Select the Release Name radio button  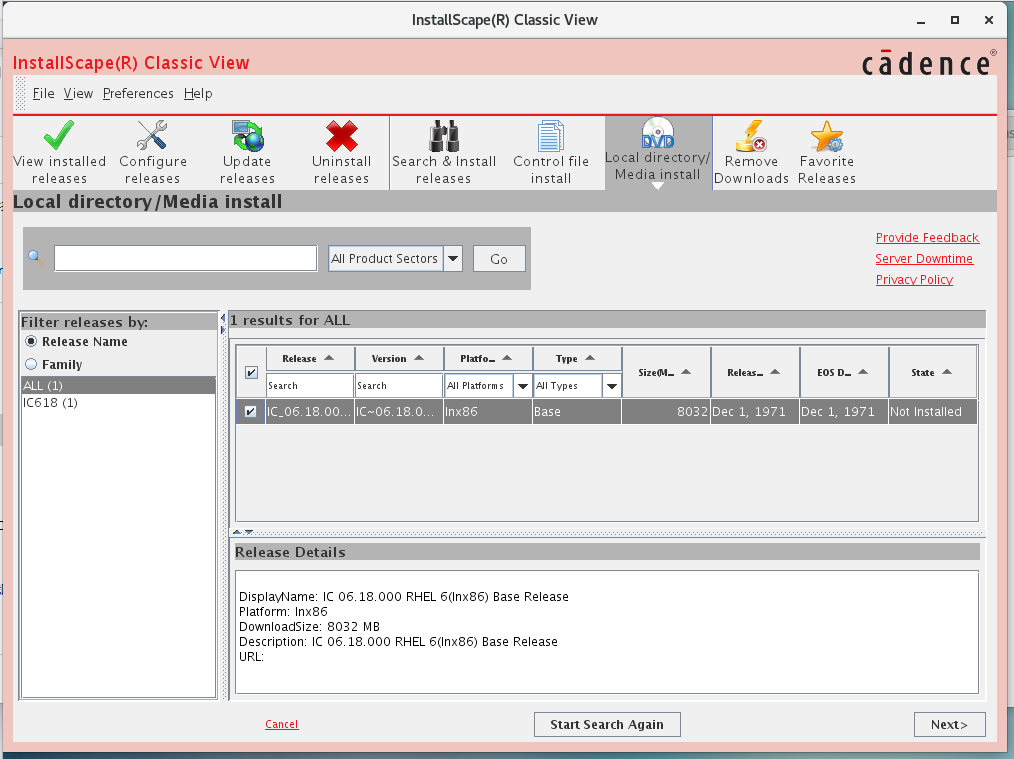31,342
